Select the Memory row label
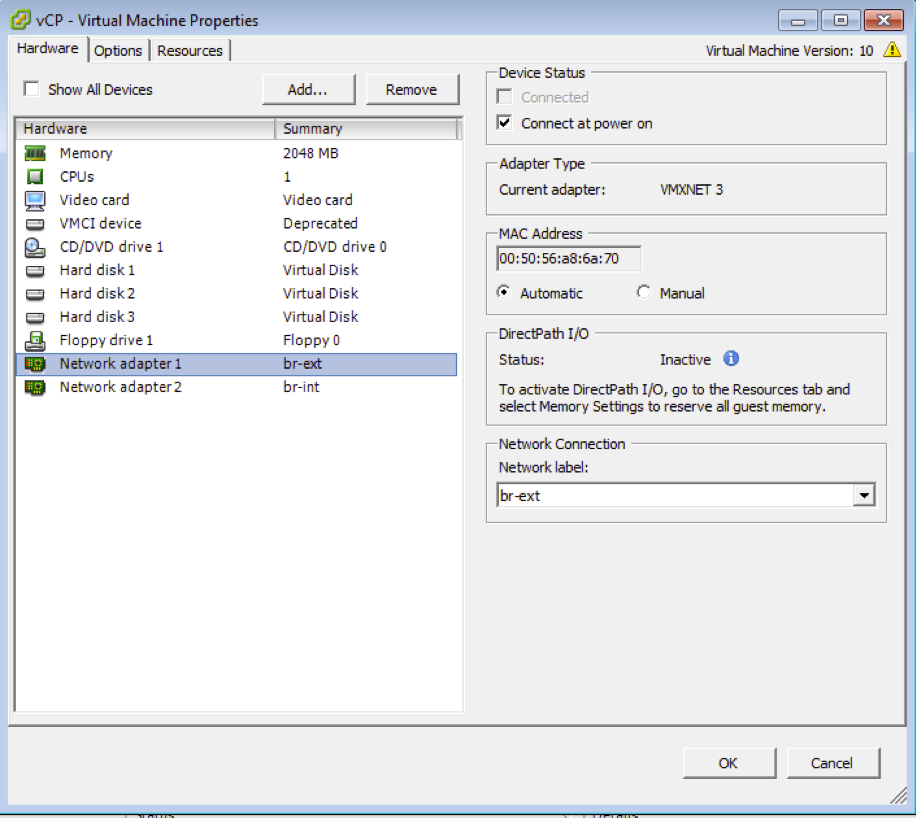Screen dimensions: 916x818 (86, 153)
